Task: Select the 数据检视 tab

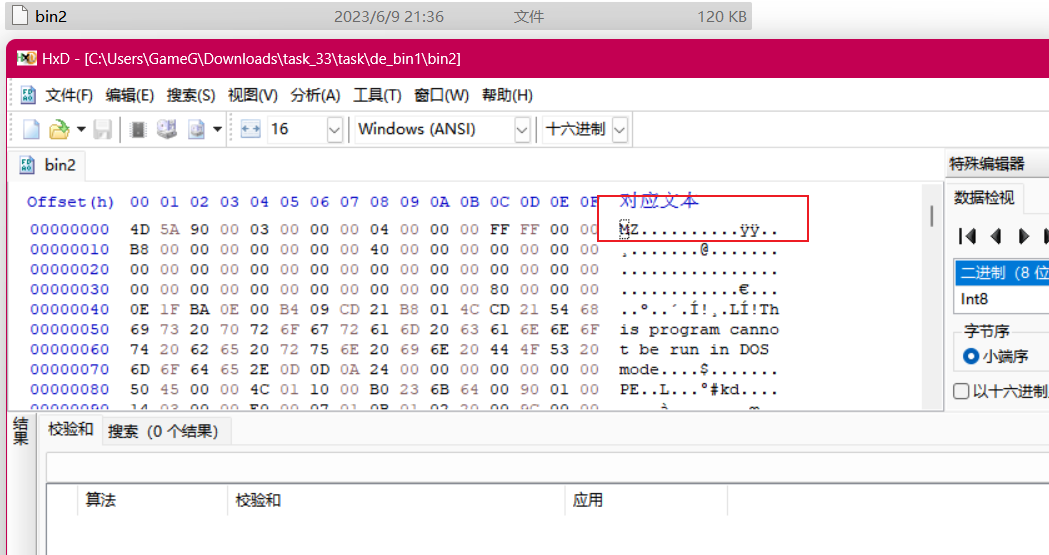Action: [x=983, y=198]
